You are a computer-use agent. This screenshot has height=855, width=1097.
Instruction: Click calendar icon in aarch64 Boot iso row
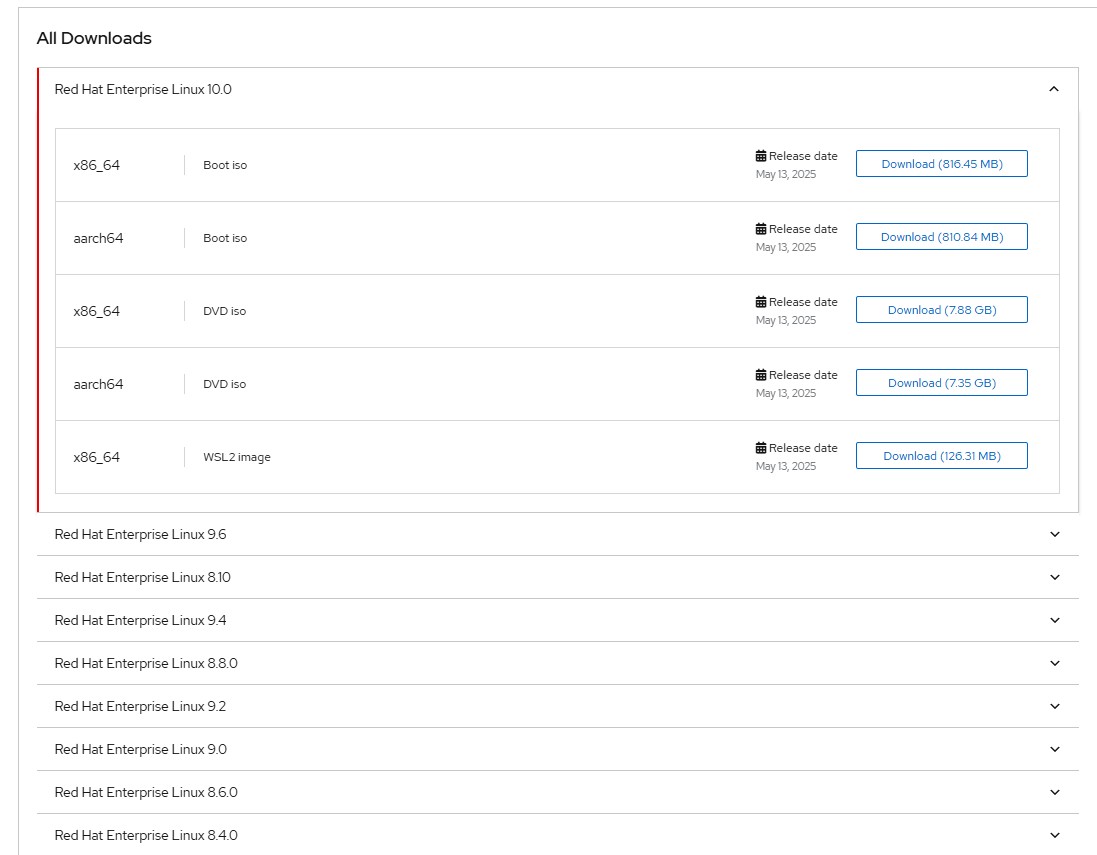[760, 229]
